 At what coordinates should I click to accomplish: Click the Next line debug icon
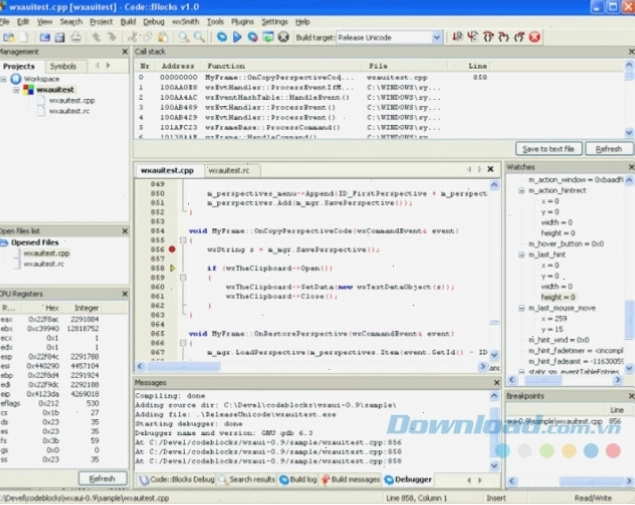click(x=488, y=37)
